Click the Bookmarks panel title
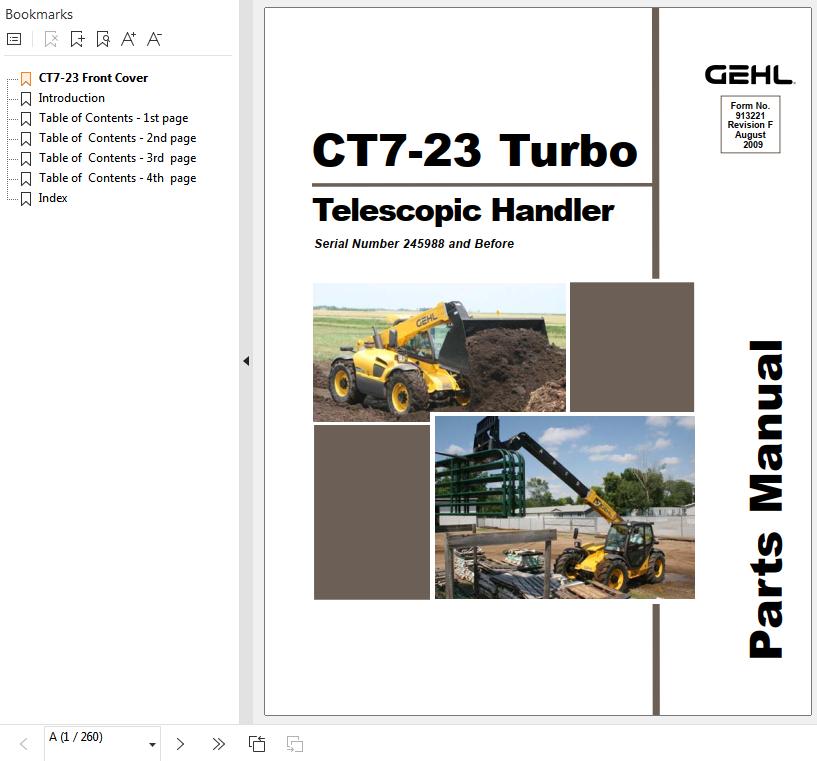The image size is (817, 761). [x=39, y=14]
